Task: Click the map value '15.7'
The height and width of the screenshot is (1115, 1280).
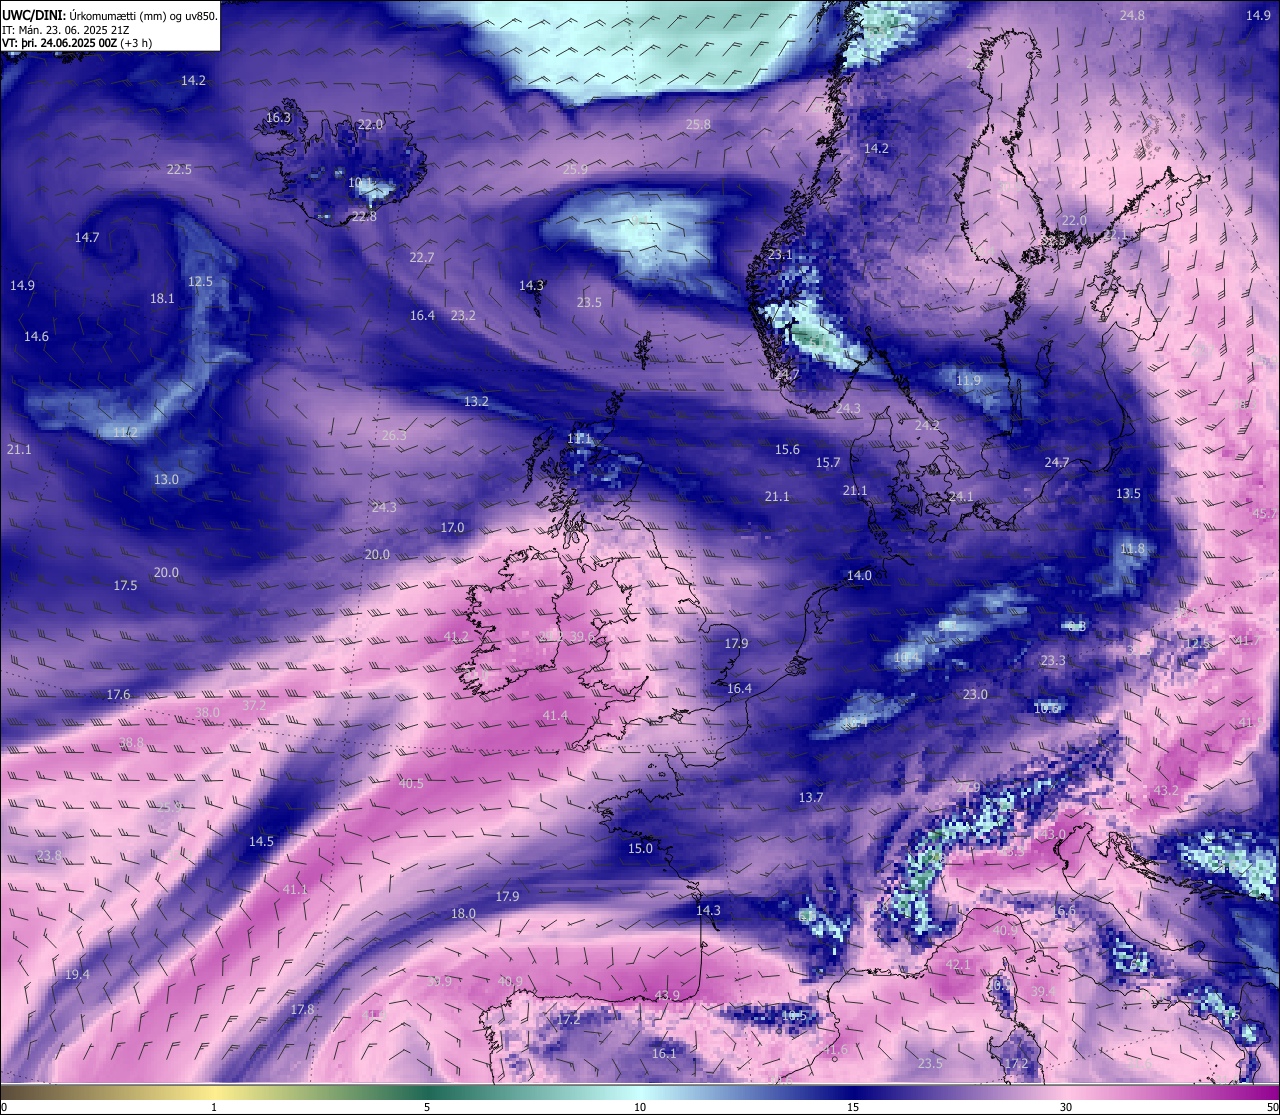Action: pyautogui.click(x=827, y=463)
